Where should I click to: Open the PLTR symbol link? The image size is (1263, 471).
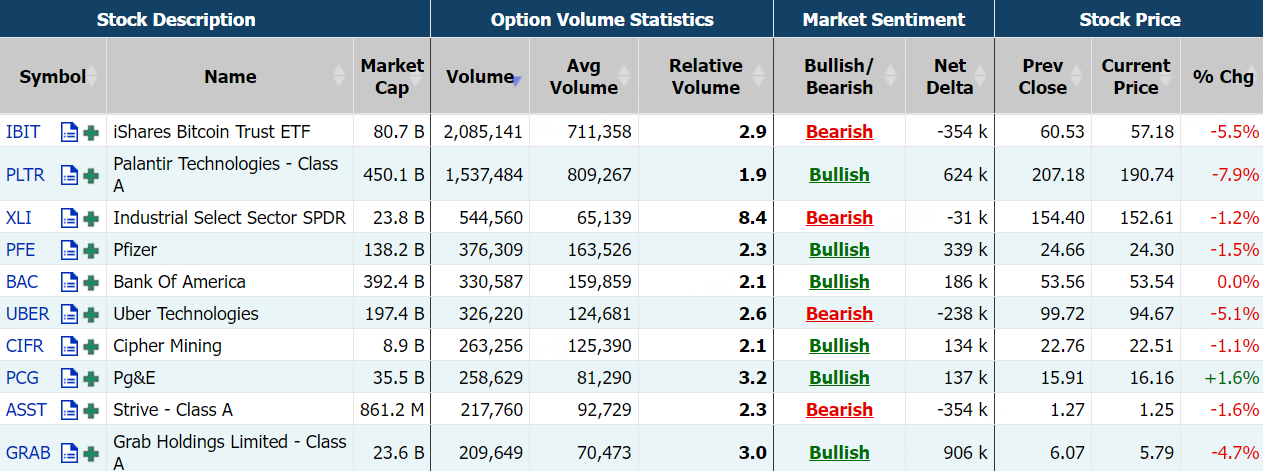25,175
